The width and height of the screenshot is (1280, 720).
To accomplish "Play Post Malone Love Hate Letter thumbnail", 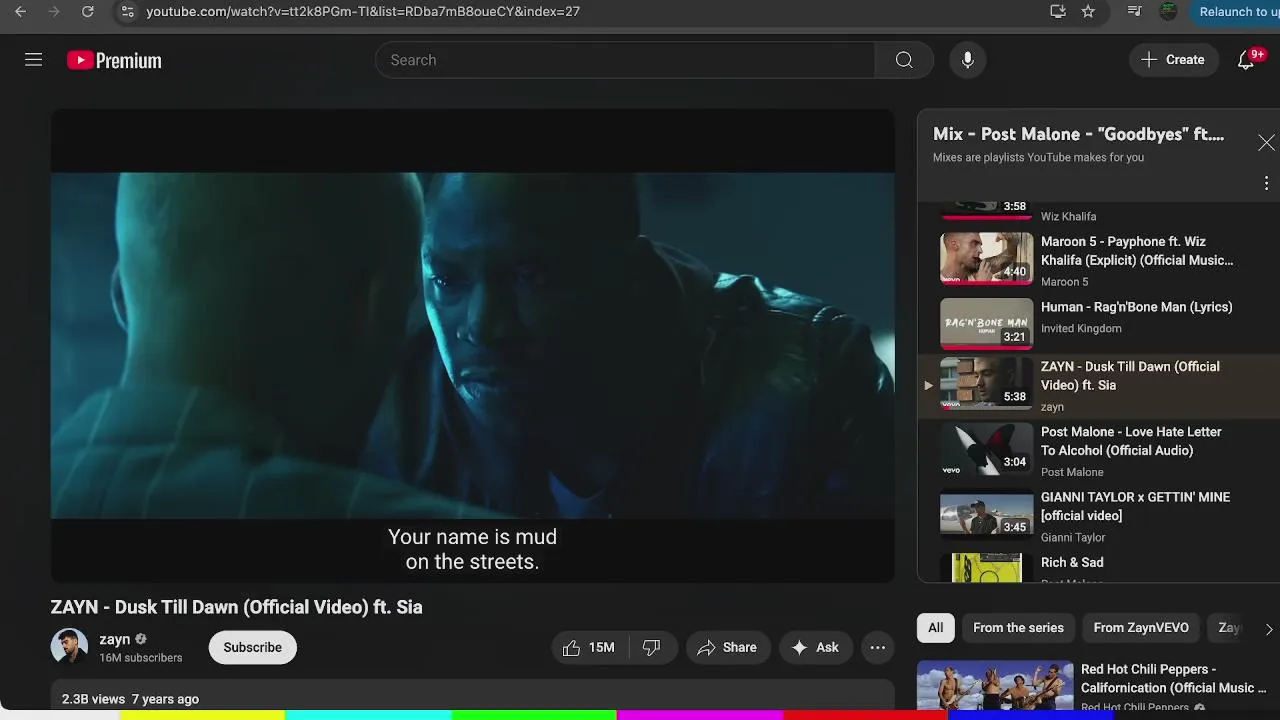I will (x=986, y=449).
